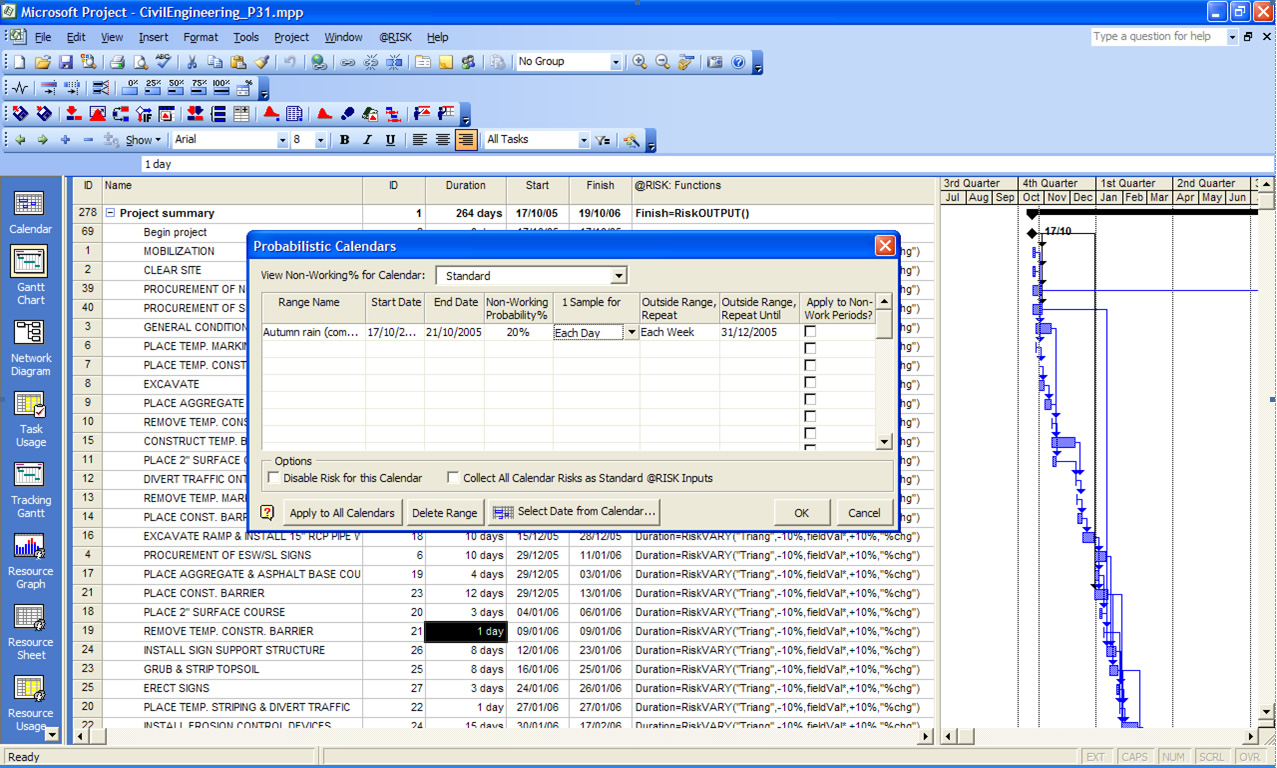Click the Resource Graph view icon
1277x768 pixels.
click(x=30, y=547)
